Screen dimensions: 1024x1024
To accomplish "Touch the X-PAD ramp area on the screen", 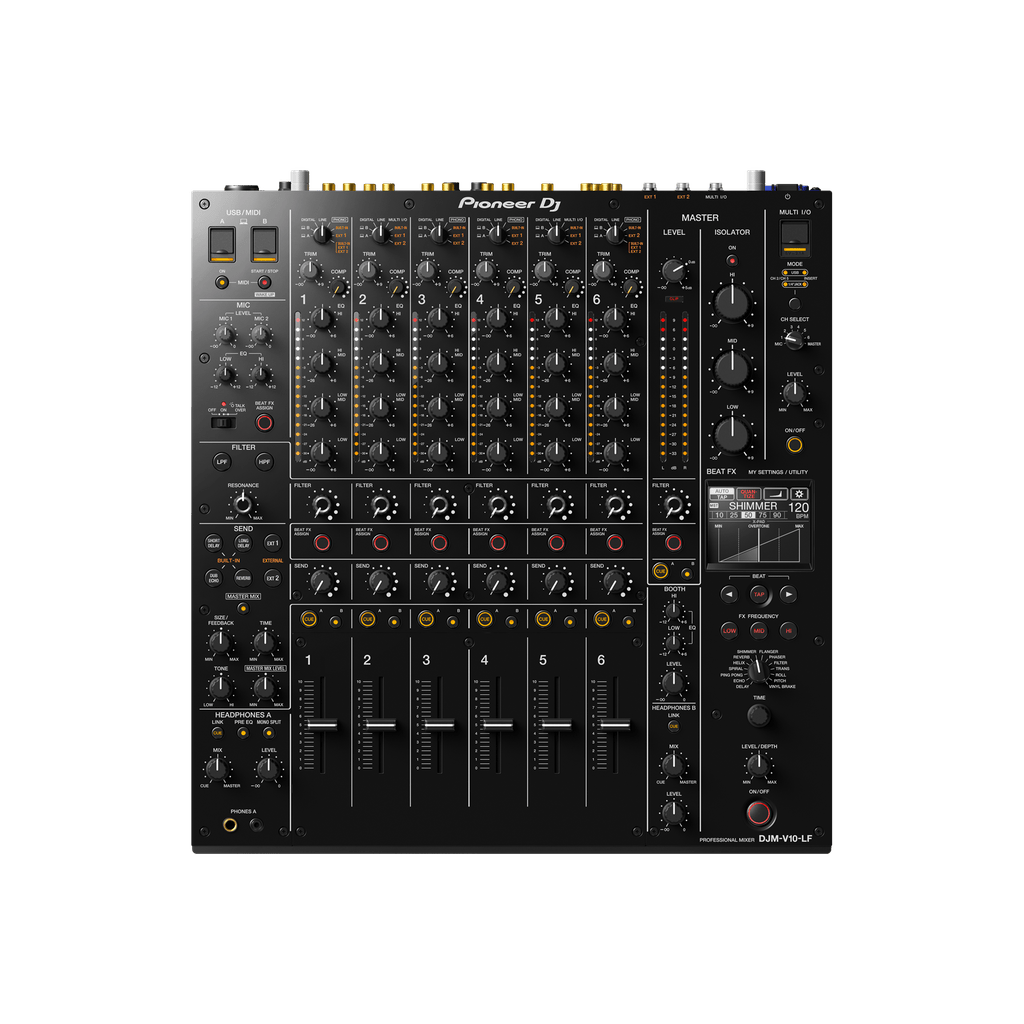I will (x=759, y=545).
